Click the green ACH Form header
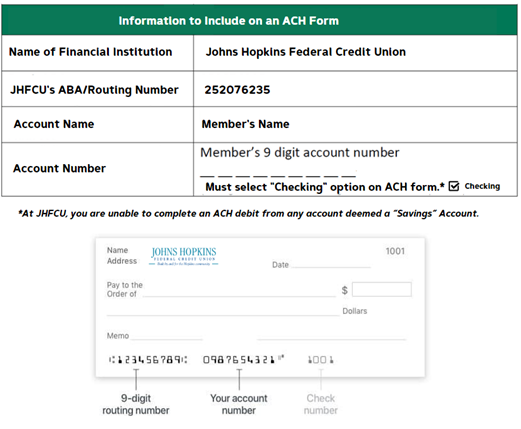Viewport: 521px width, 429px height. tap(259, 20)
